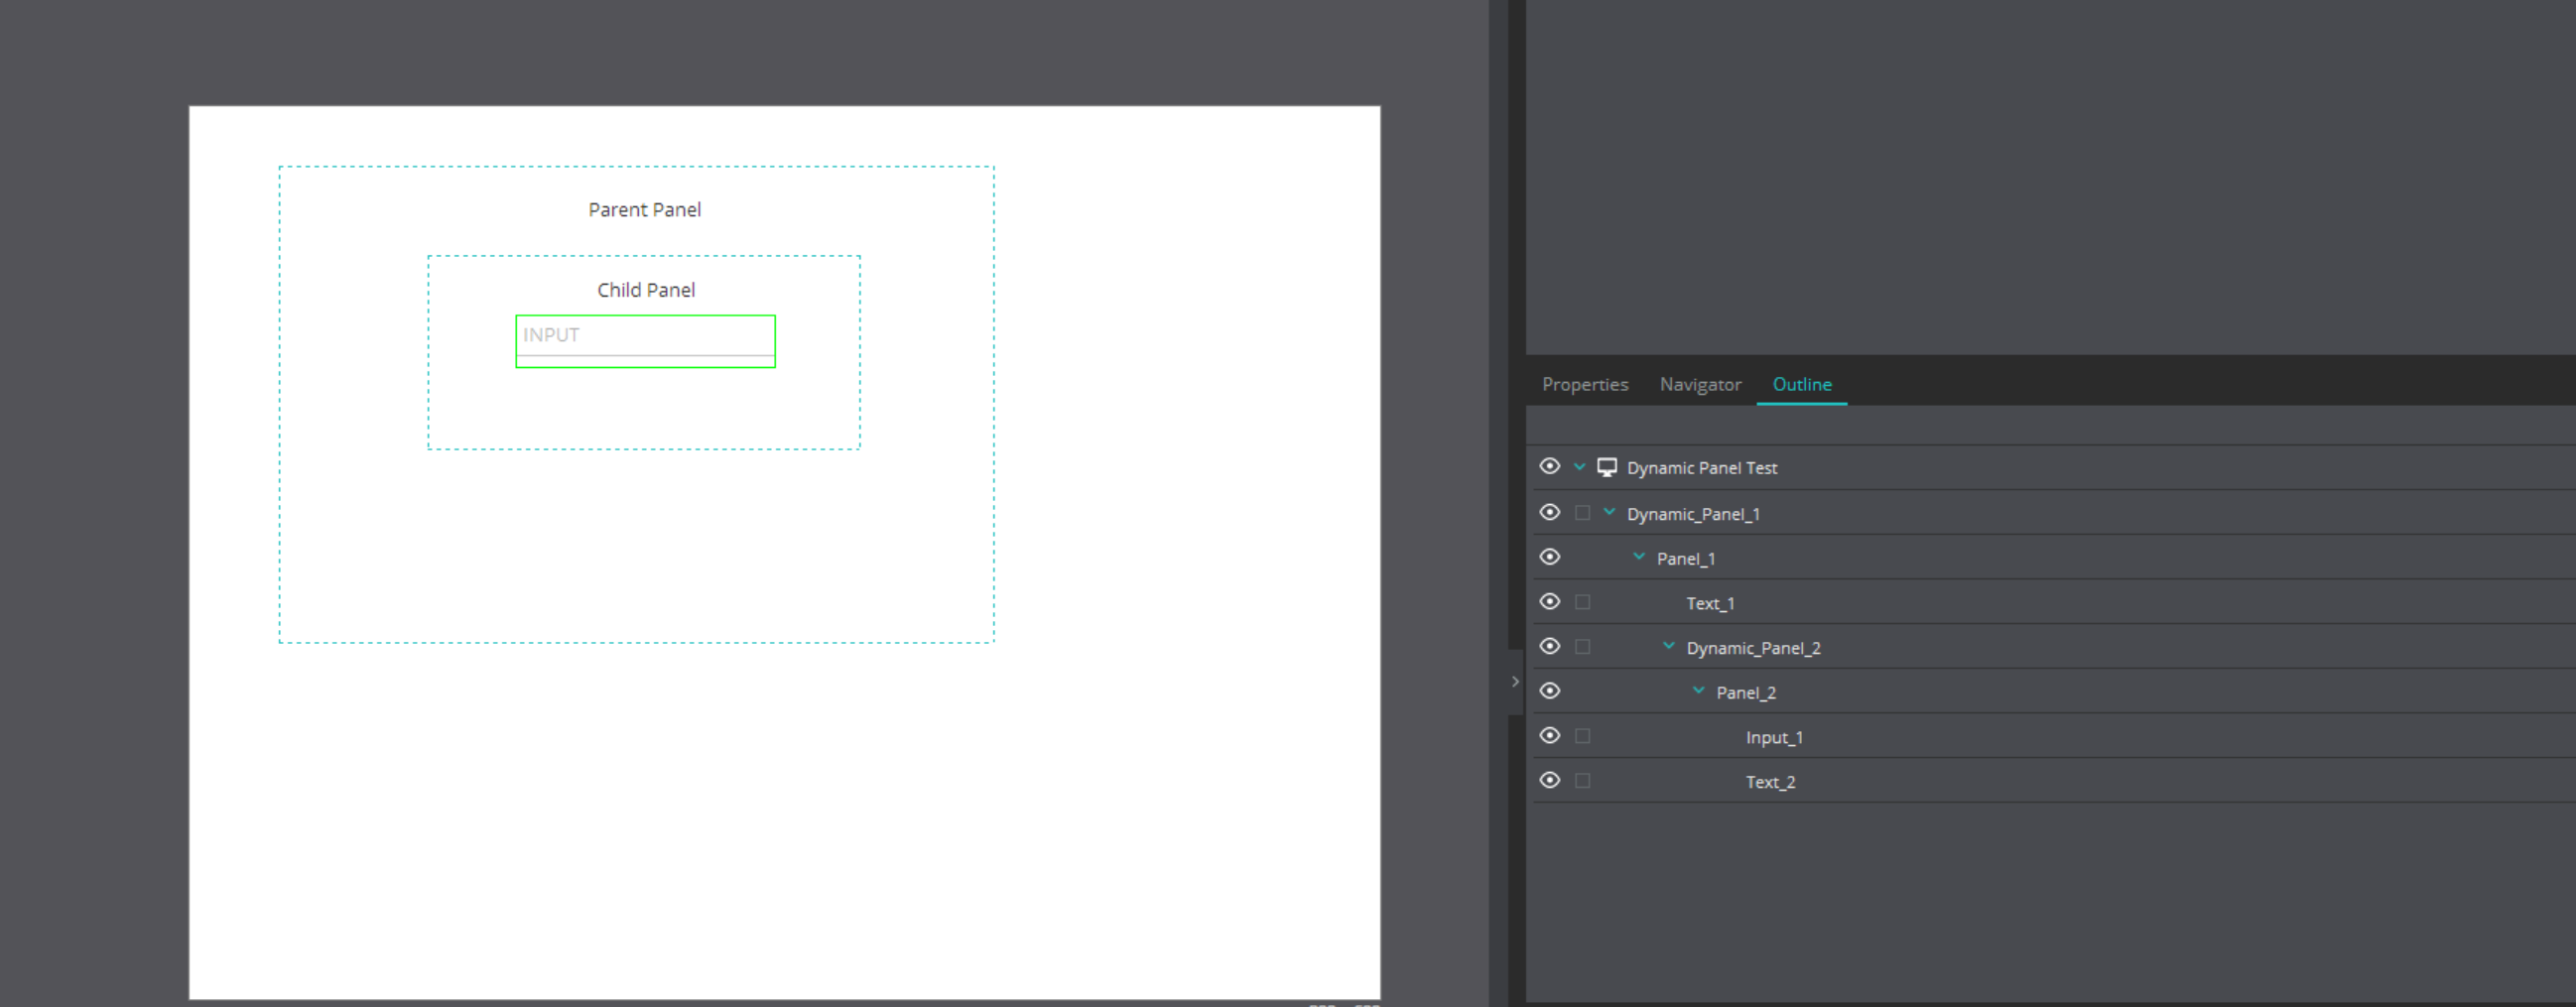2576x1007 pixels.
Task: Toggle visibility of Text_1 layer
Action: pyautogui.click(x=1549, y=602)
